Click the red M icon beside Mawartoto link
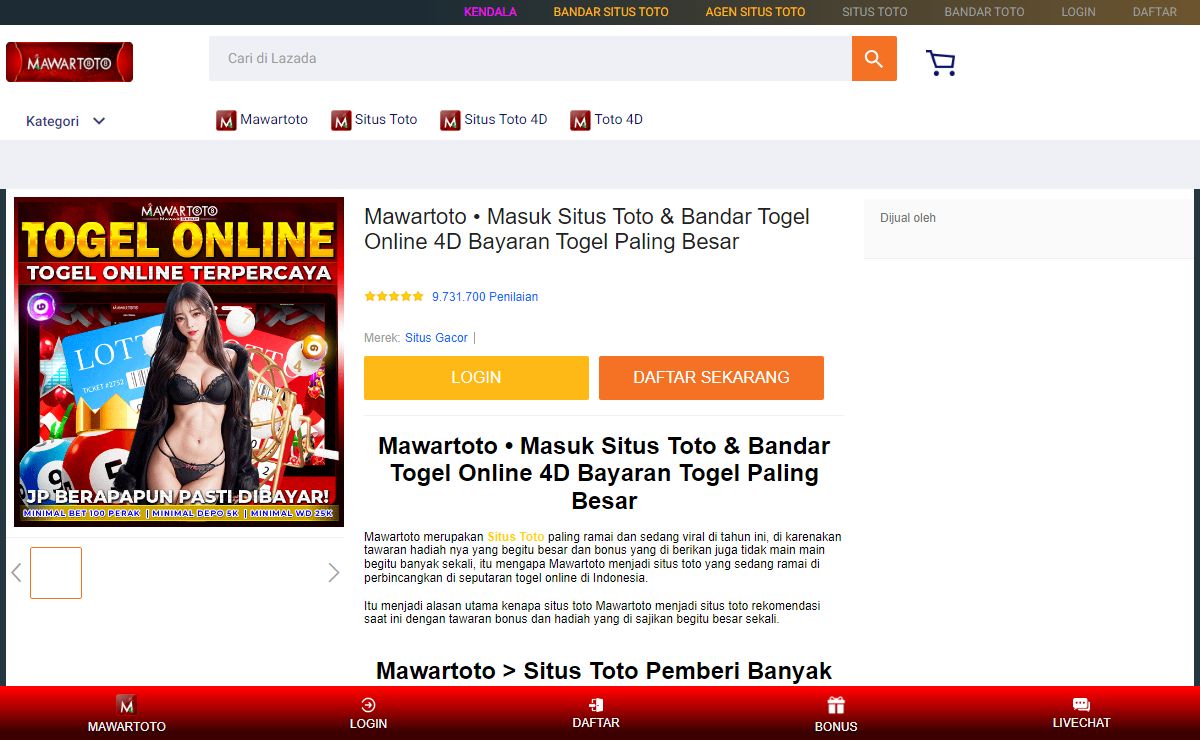1200x740 pixels. point(226,120)
